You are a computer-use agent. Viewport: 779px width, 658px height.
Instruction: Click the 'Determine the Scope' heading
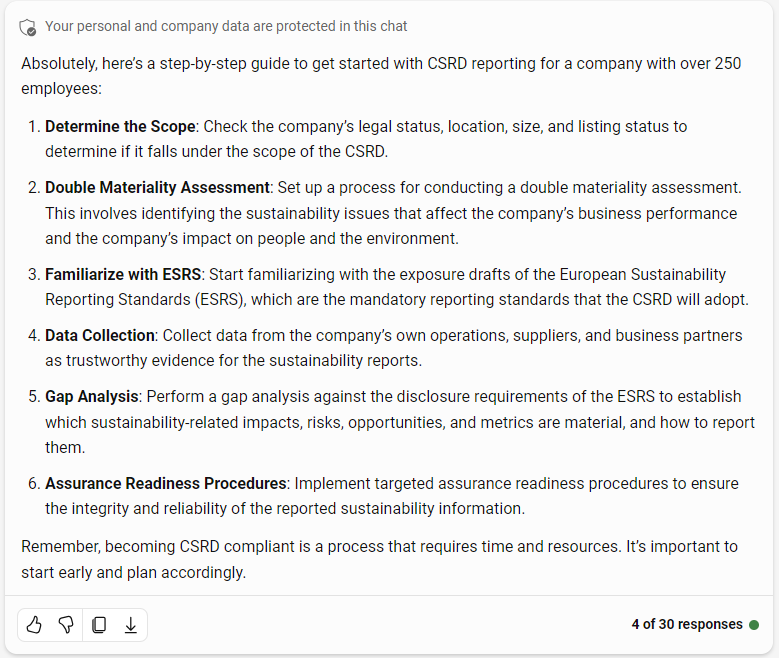click(x=120, y=127)
